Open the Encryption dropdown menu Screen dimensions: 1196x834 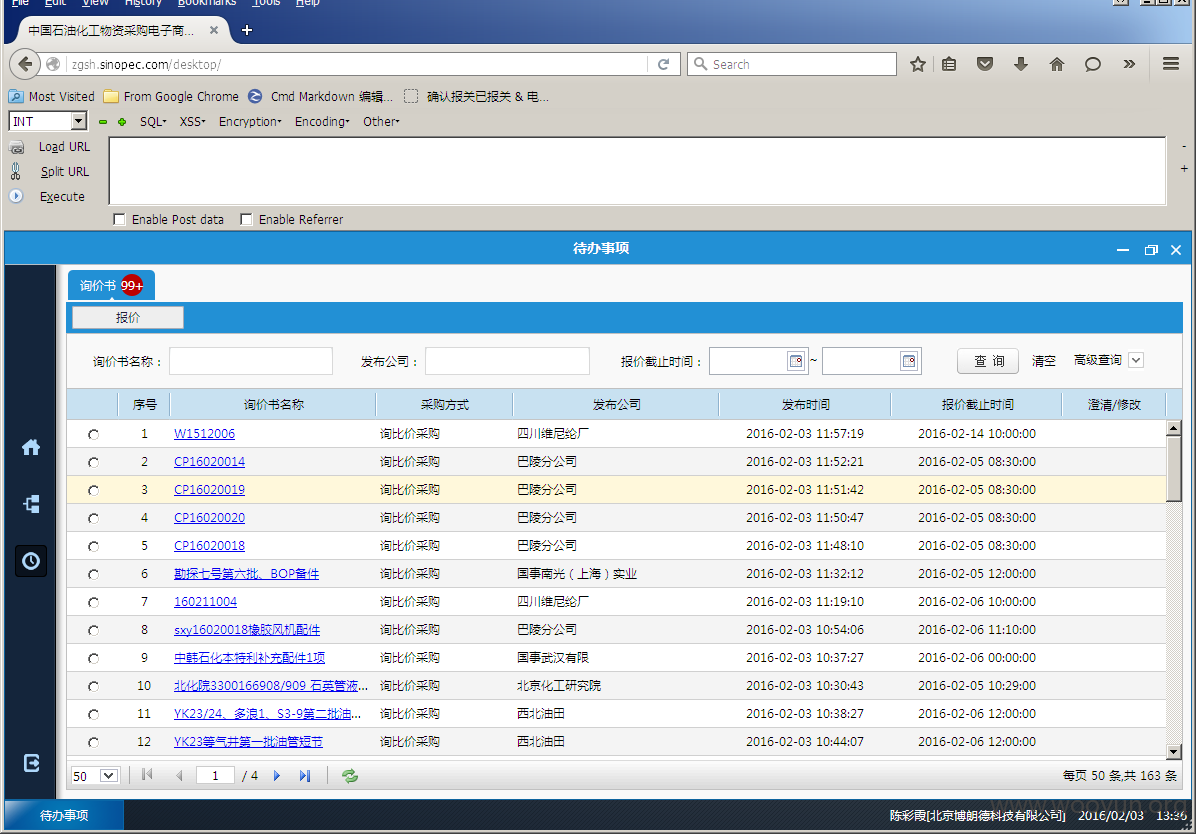pyautogui.click(x=250, y=121)
